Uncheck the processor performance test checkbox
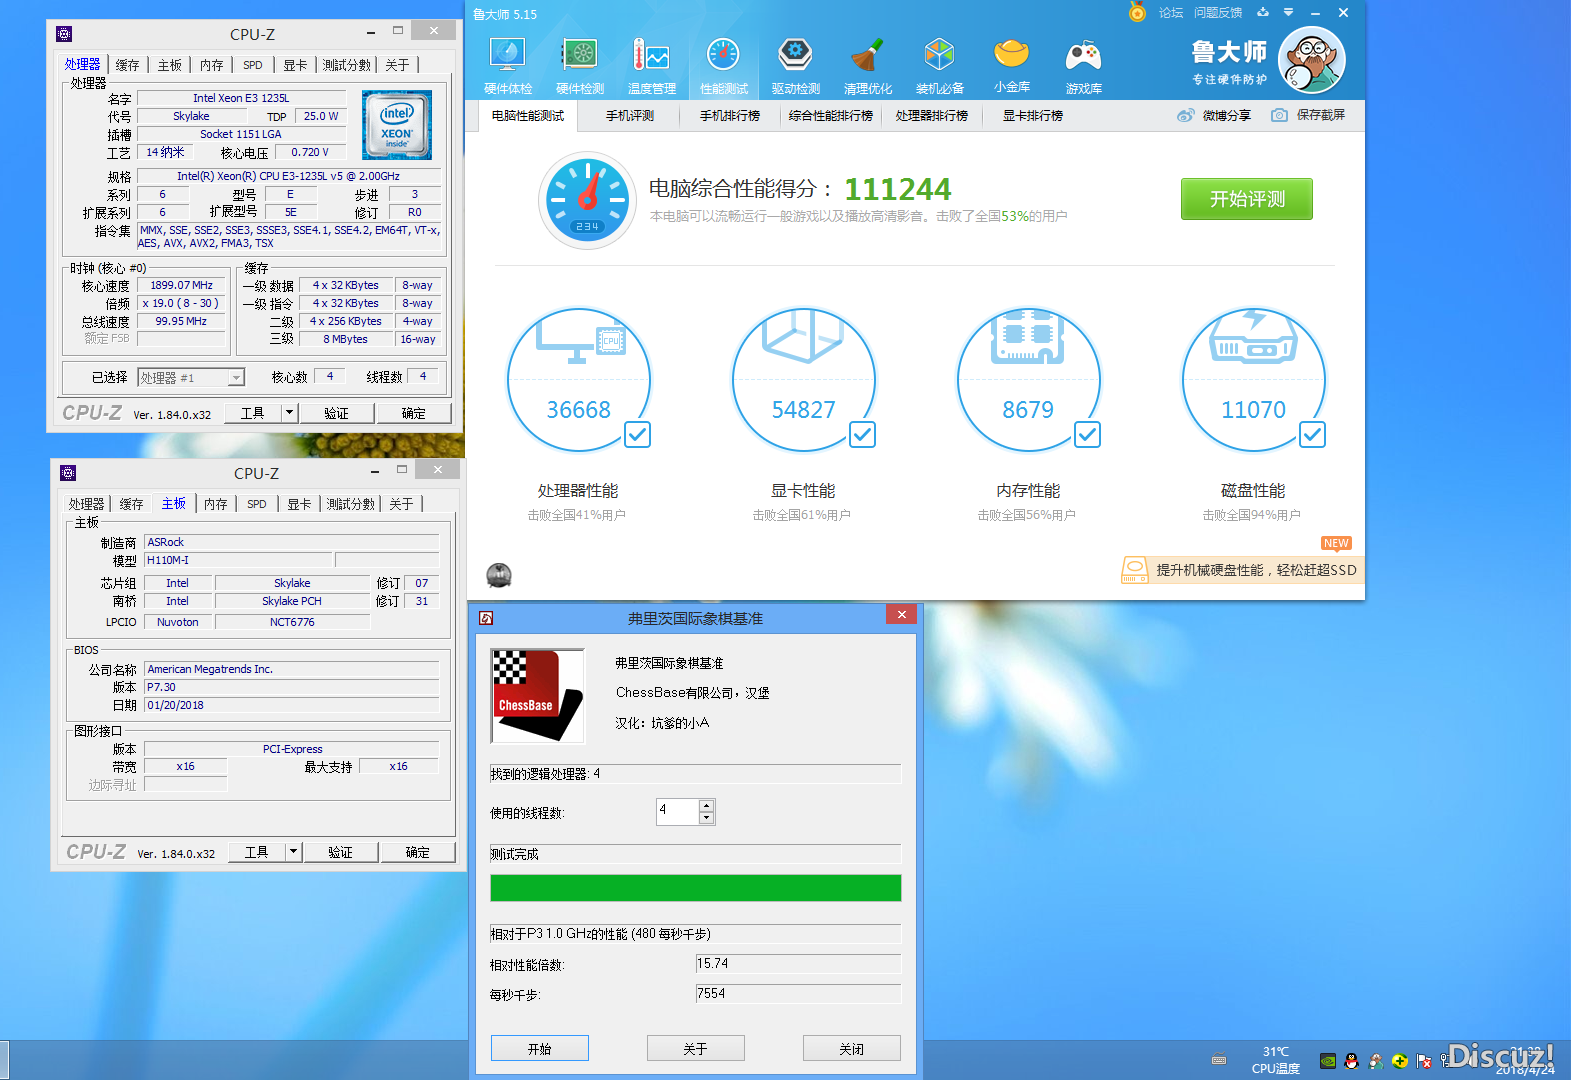 coord(638,434)
